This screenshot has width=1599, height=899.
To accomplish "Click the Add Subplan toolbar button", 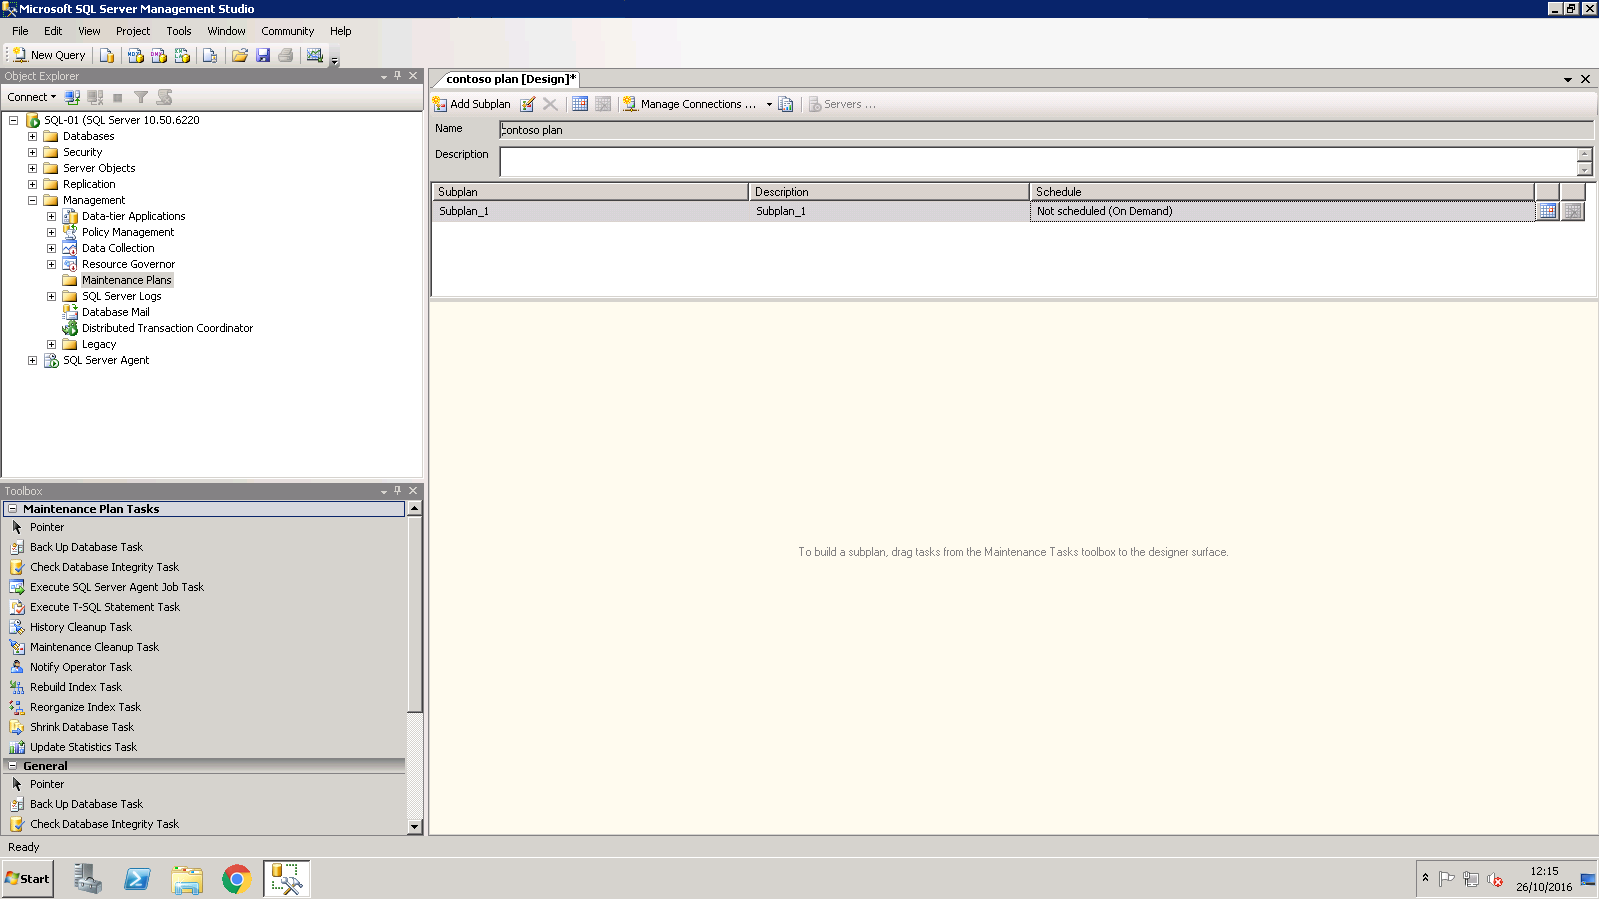I will click(471, 104).
